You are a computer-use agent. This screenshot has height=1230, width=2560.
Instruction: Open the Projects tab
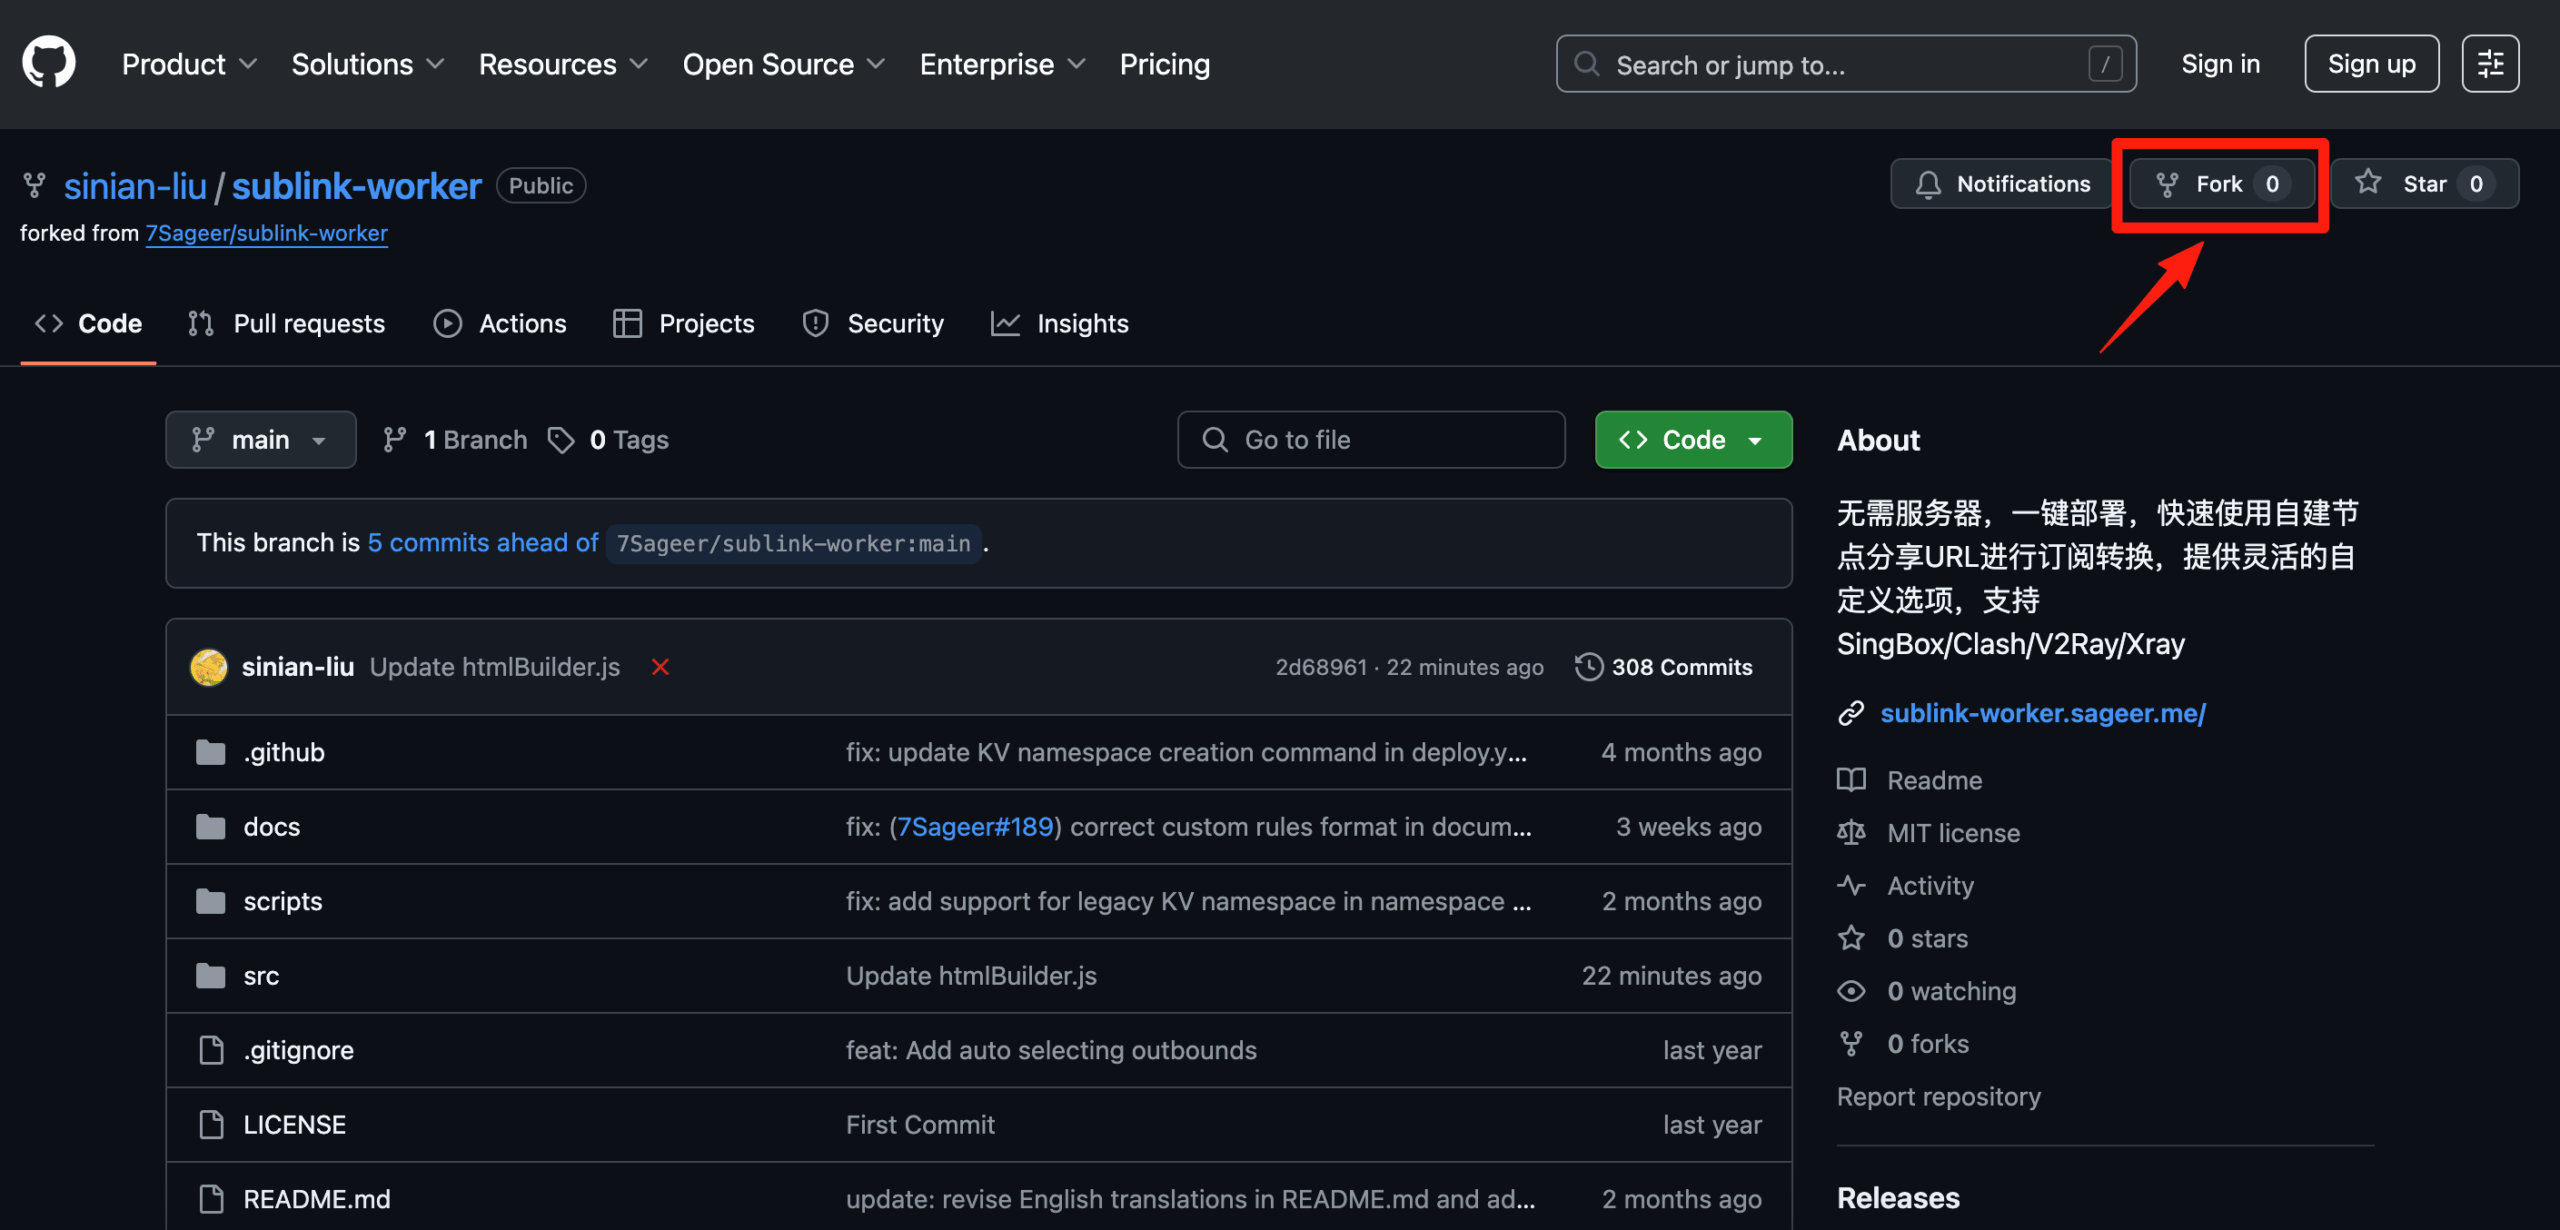[x=684, y=324]
